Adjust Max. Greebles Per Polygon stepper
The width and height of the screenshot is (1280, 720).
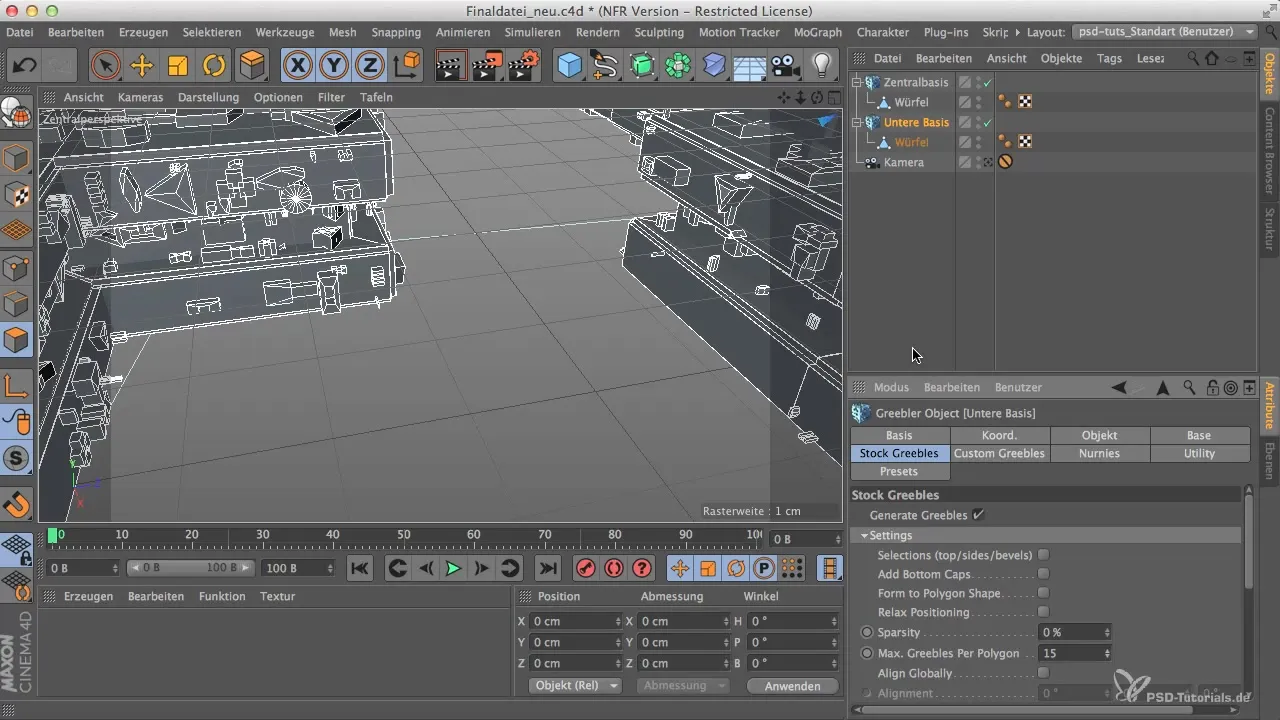1106,653
